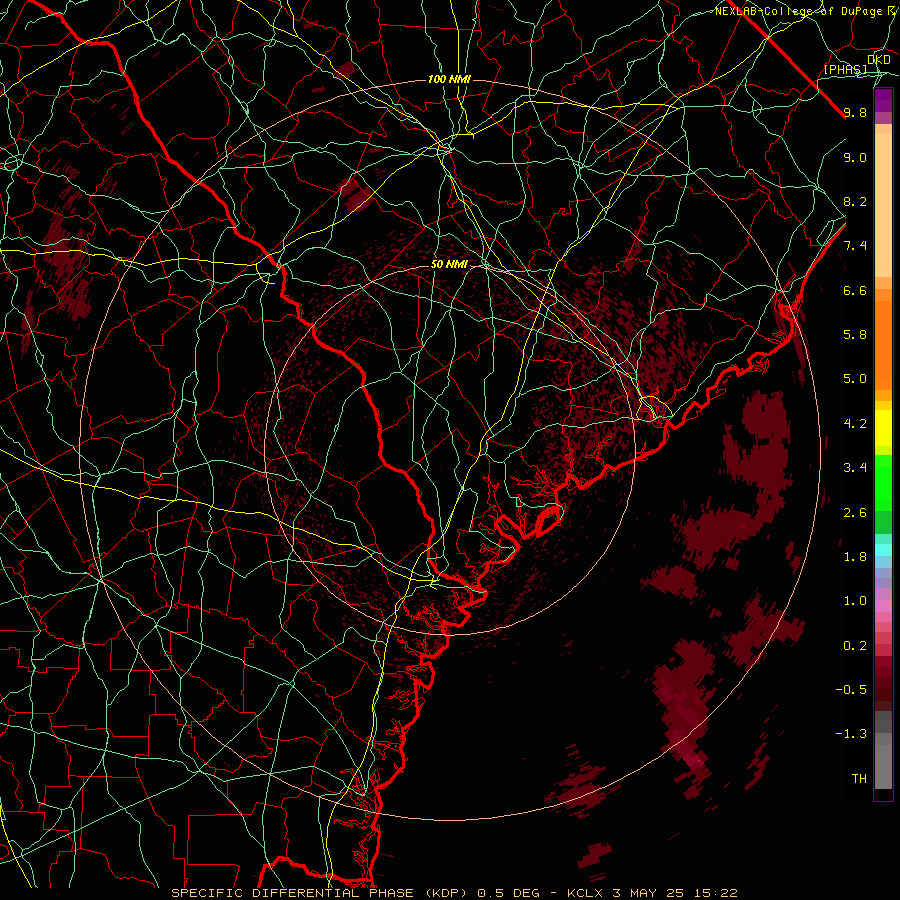Click the cyan segment of the color bar

click(883, 550)
